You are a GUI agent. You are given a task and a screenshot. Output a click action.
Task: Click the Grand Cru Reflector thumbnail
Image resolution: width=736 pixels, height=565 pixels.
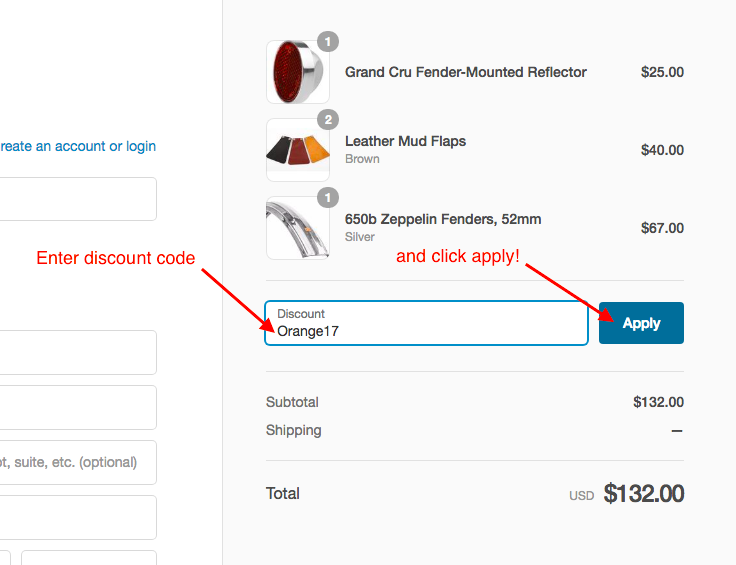[297, 72]
